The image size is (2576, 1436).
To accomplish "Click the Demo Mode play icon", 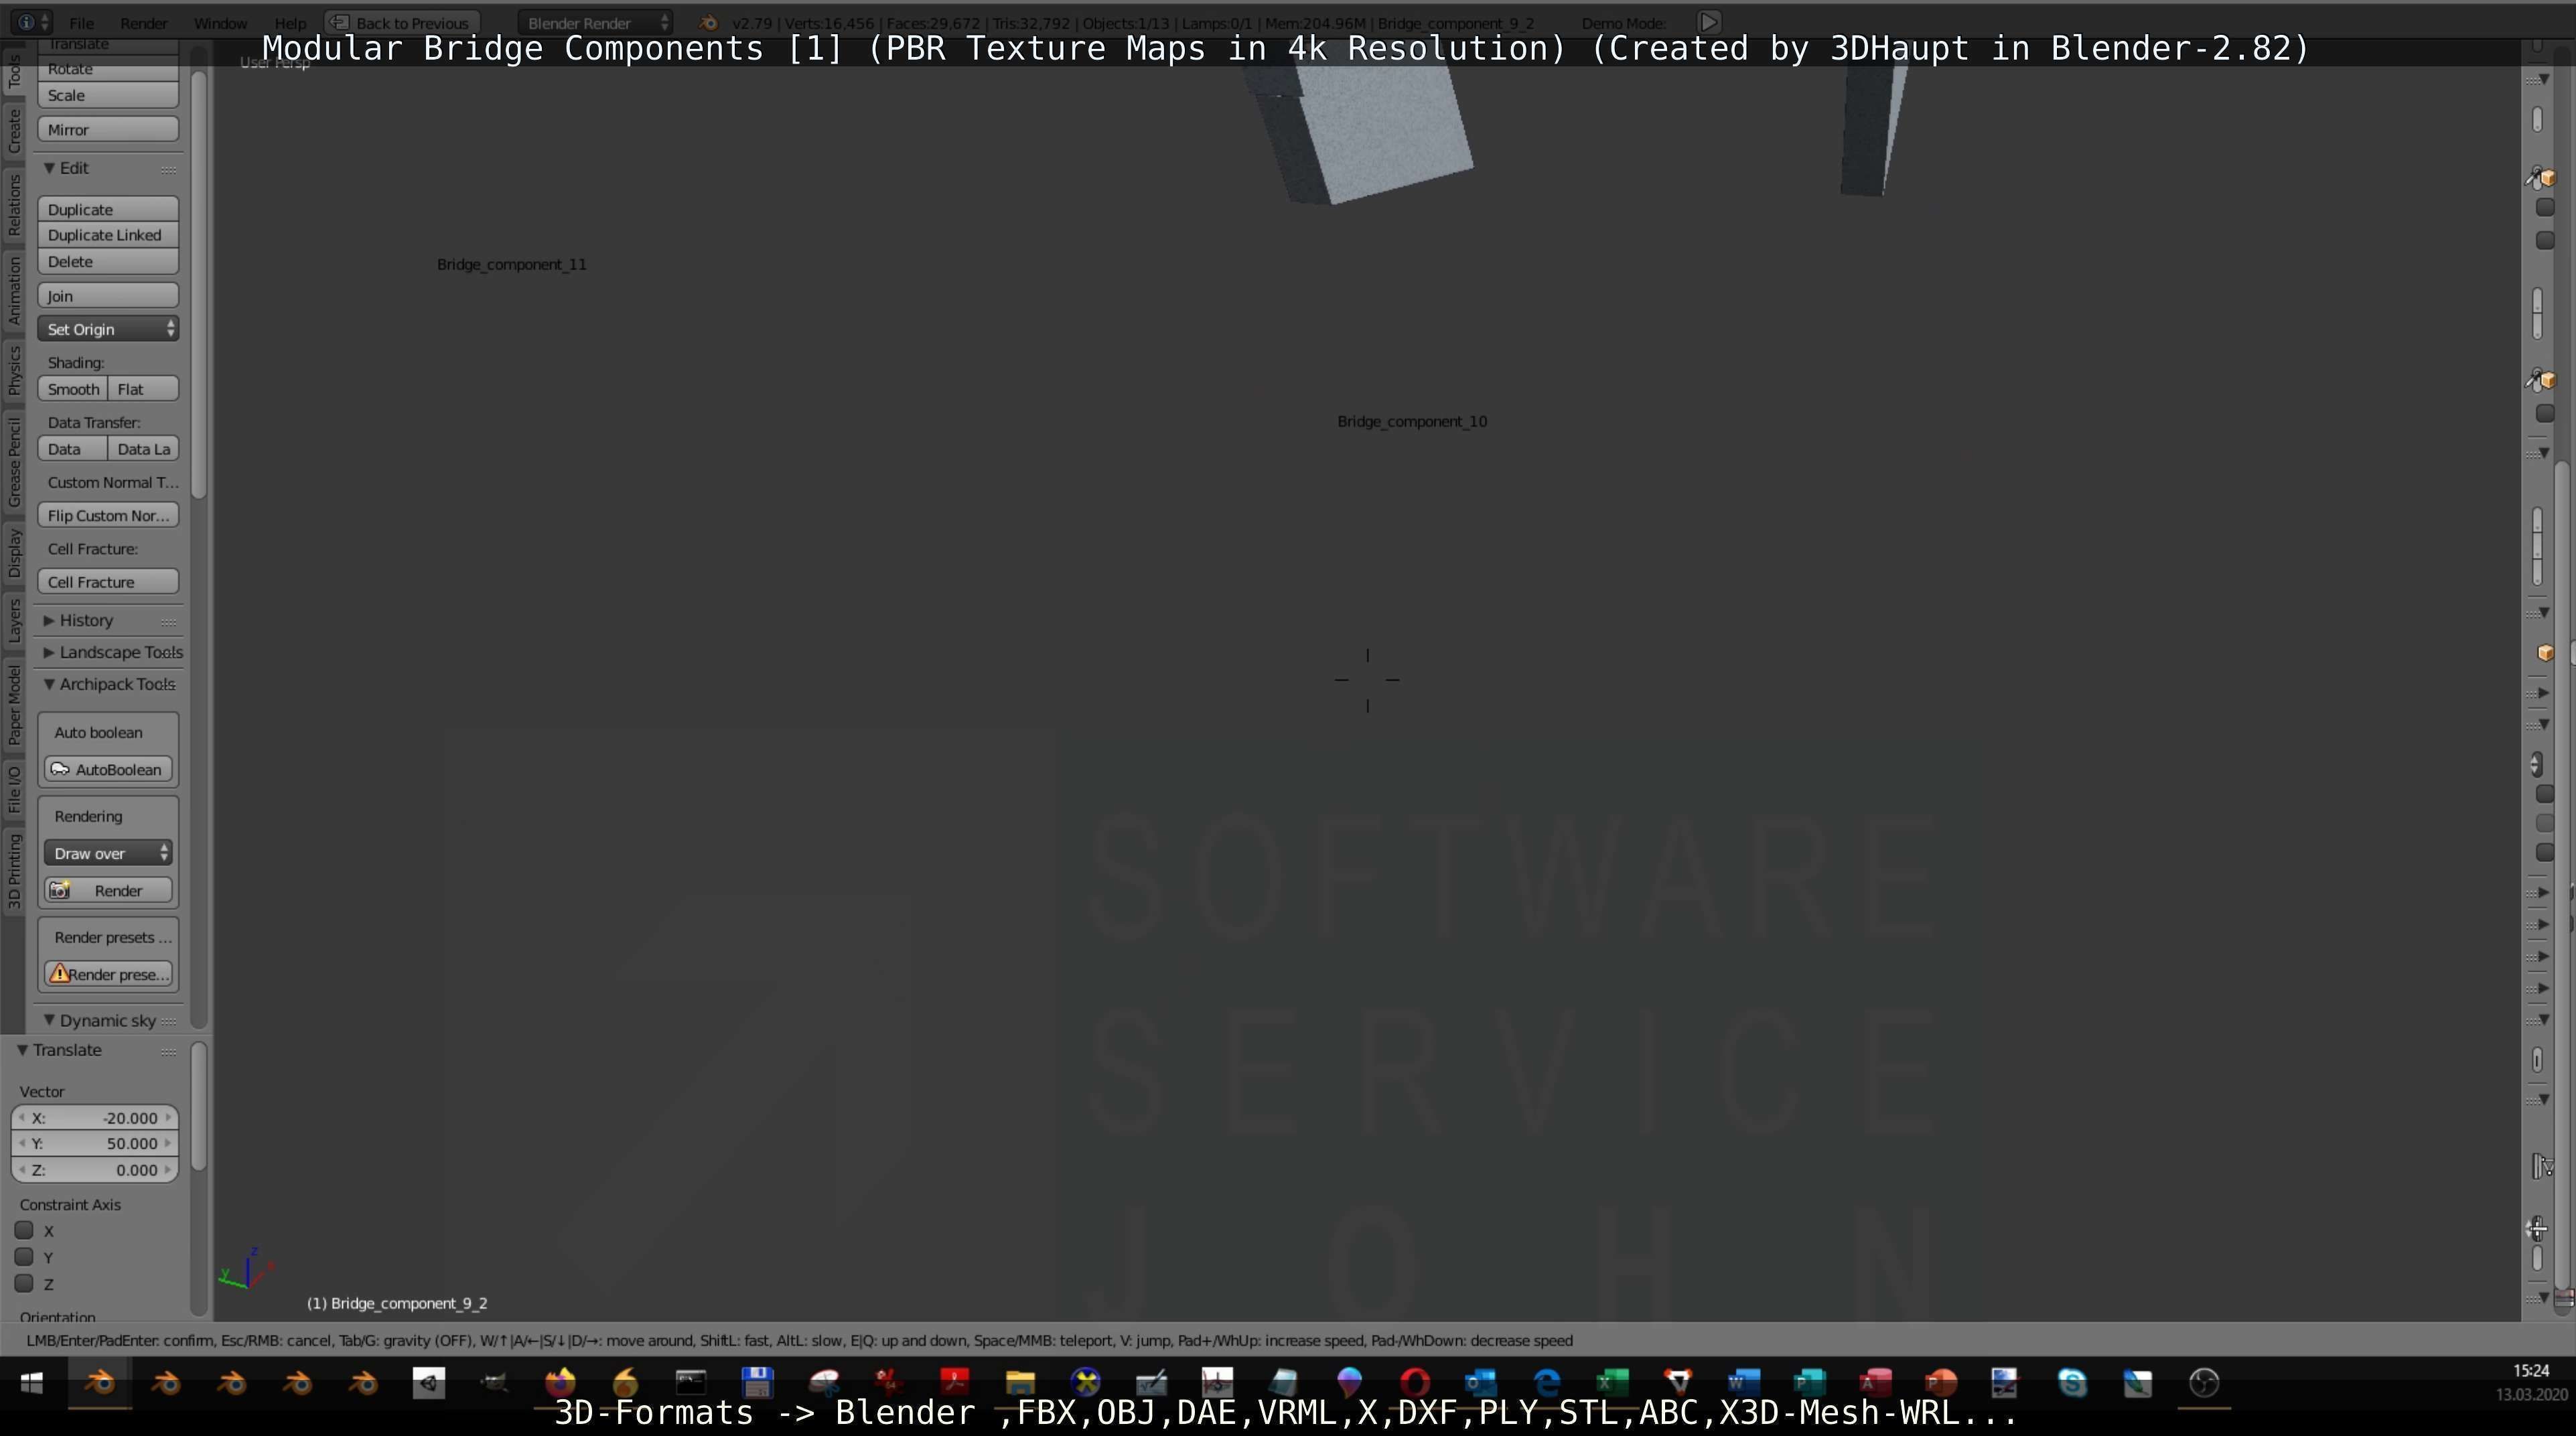I will pyautogui.click(x=1708, y=22).
